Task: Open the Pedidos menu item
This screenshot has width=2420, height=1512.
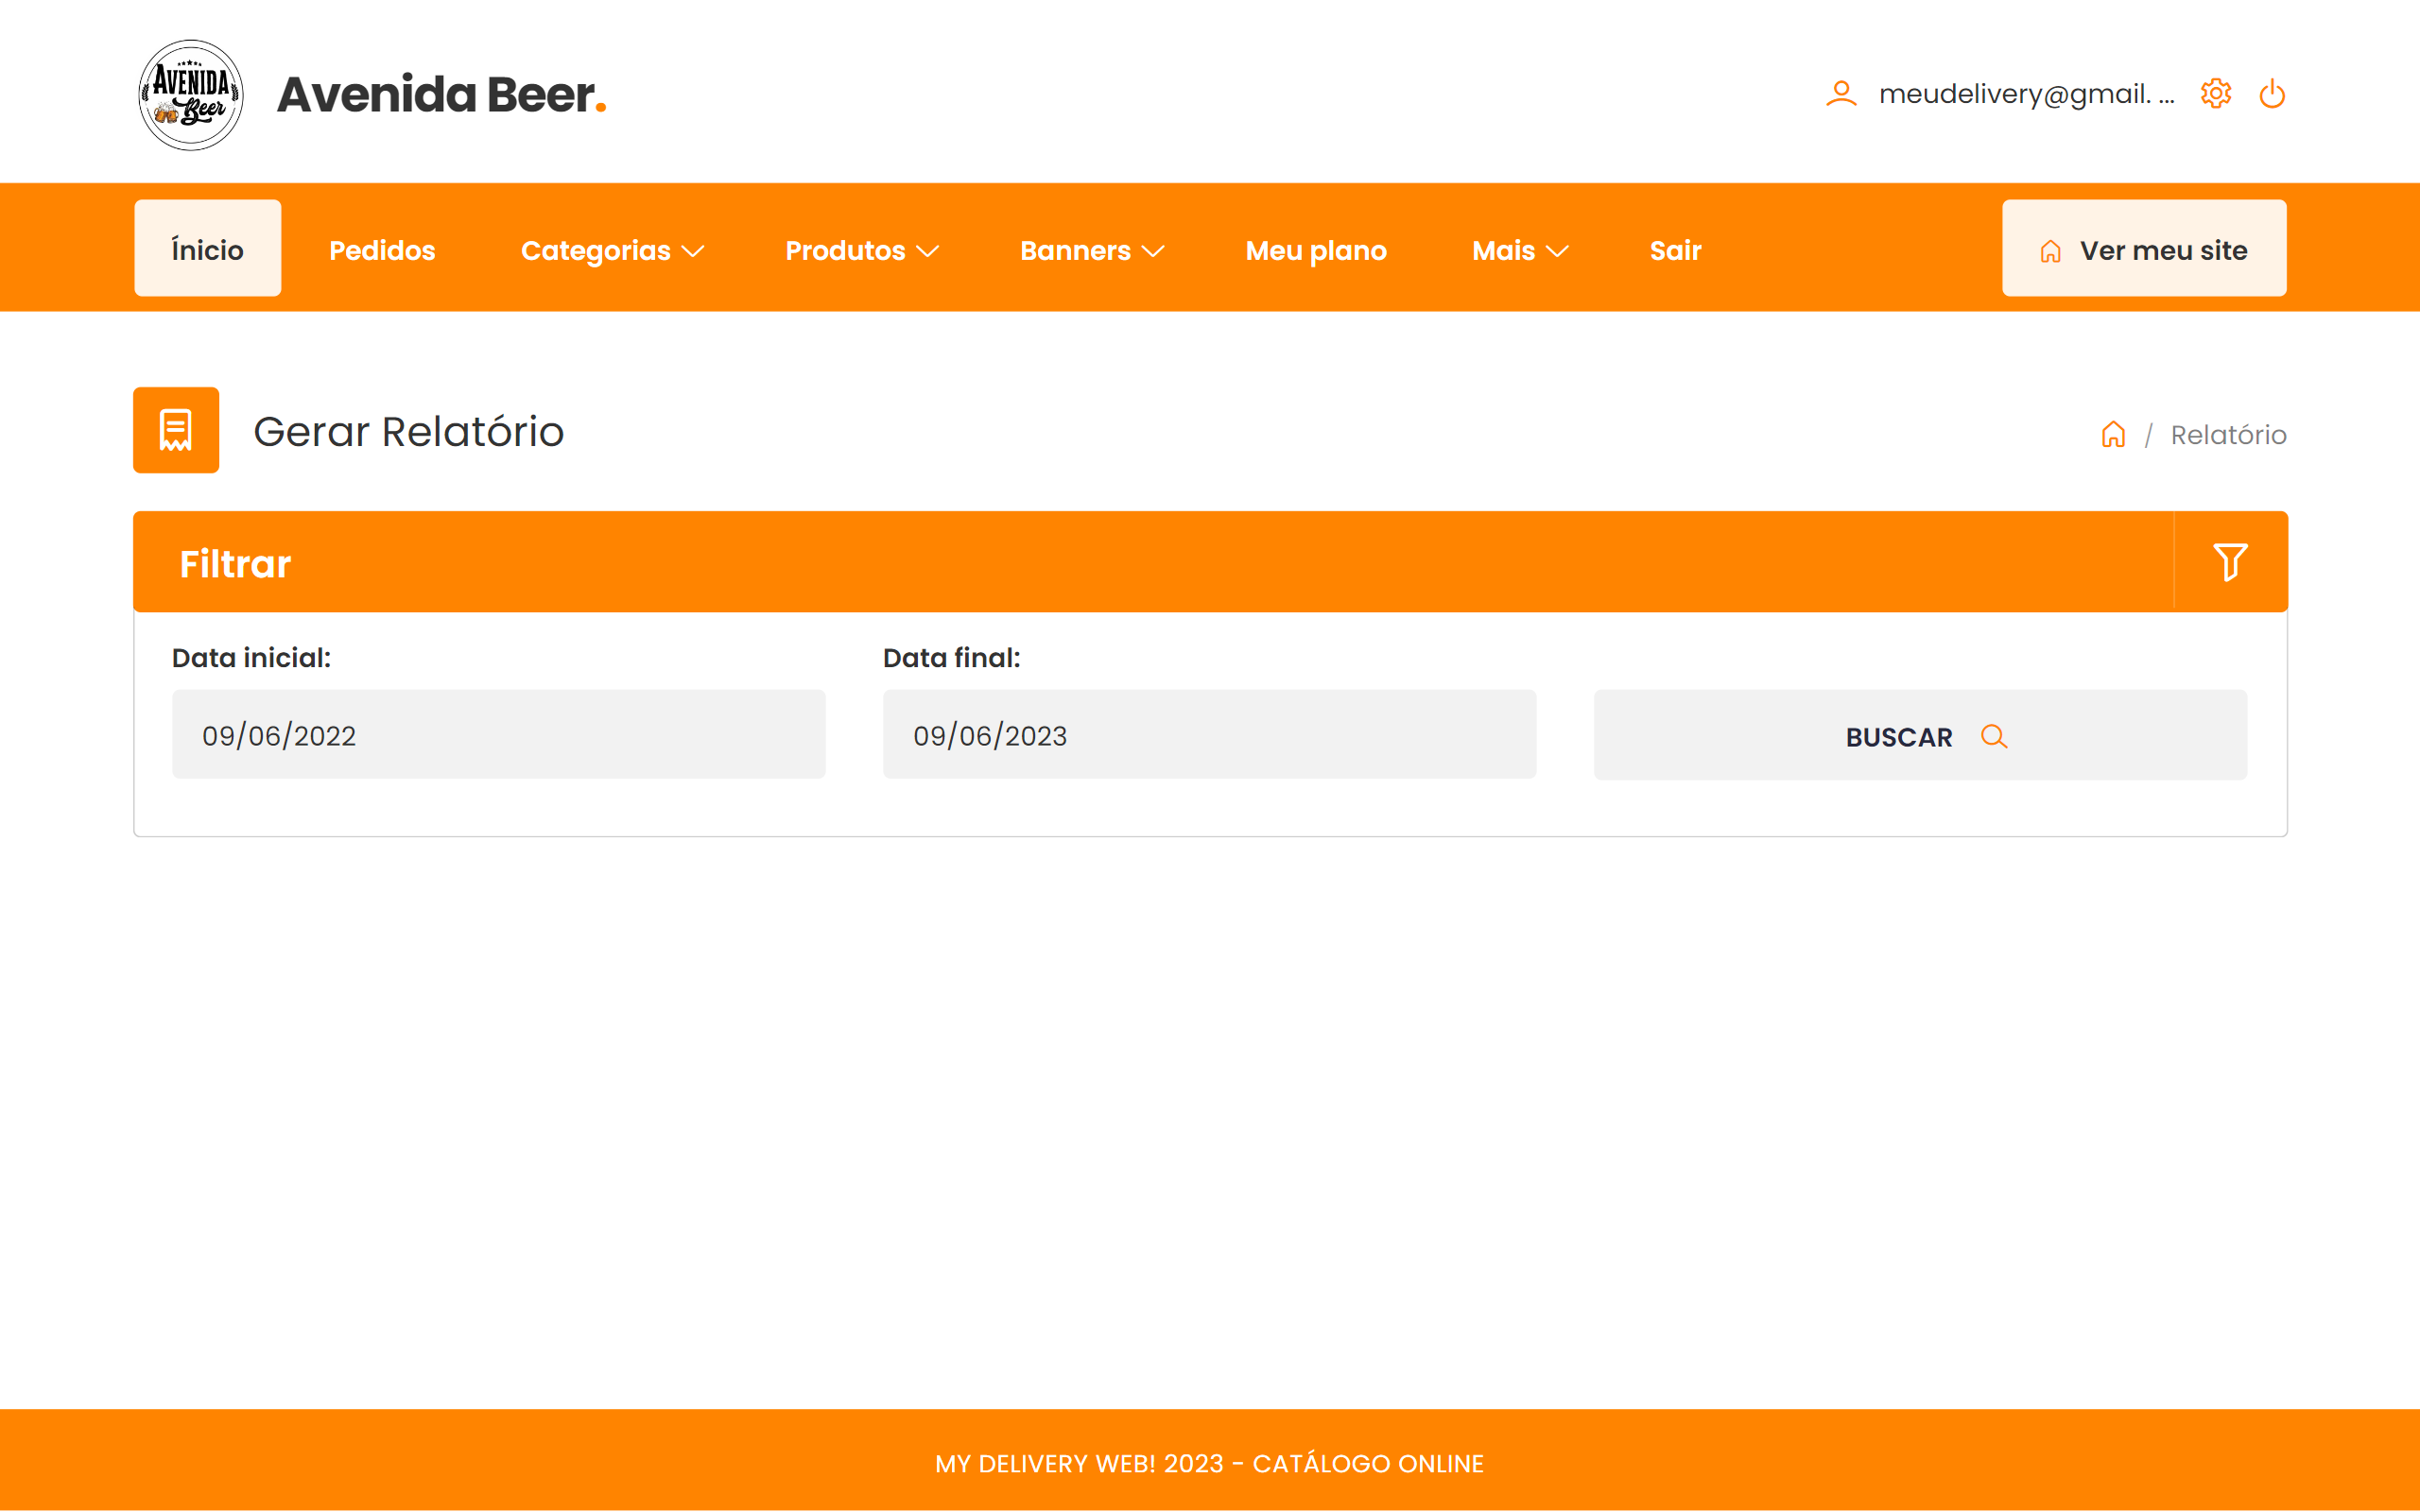Action: [382, 250]
